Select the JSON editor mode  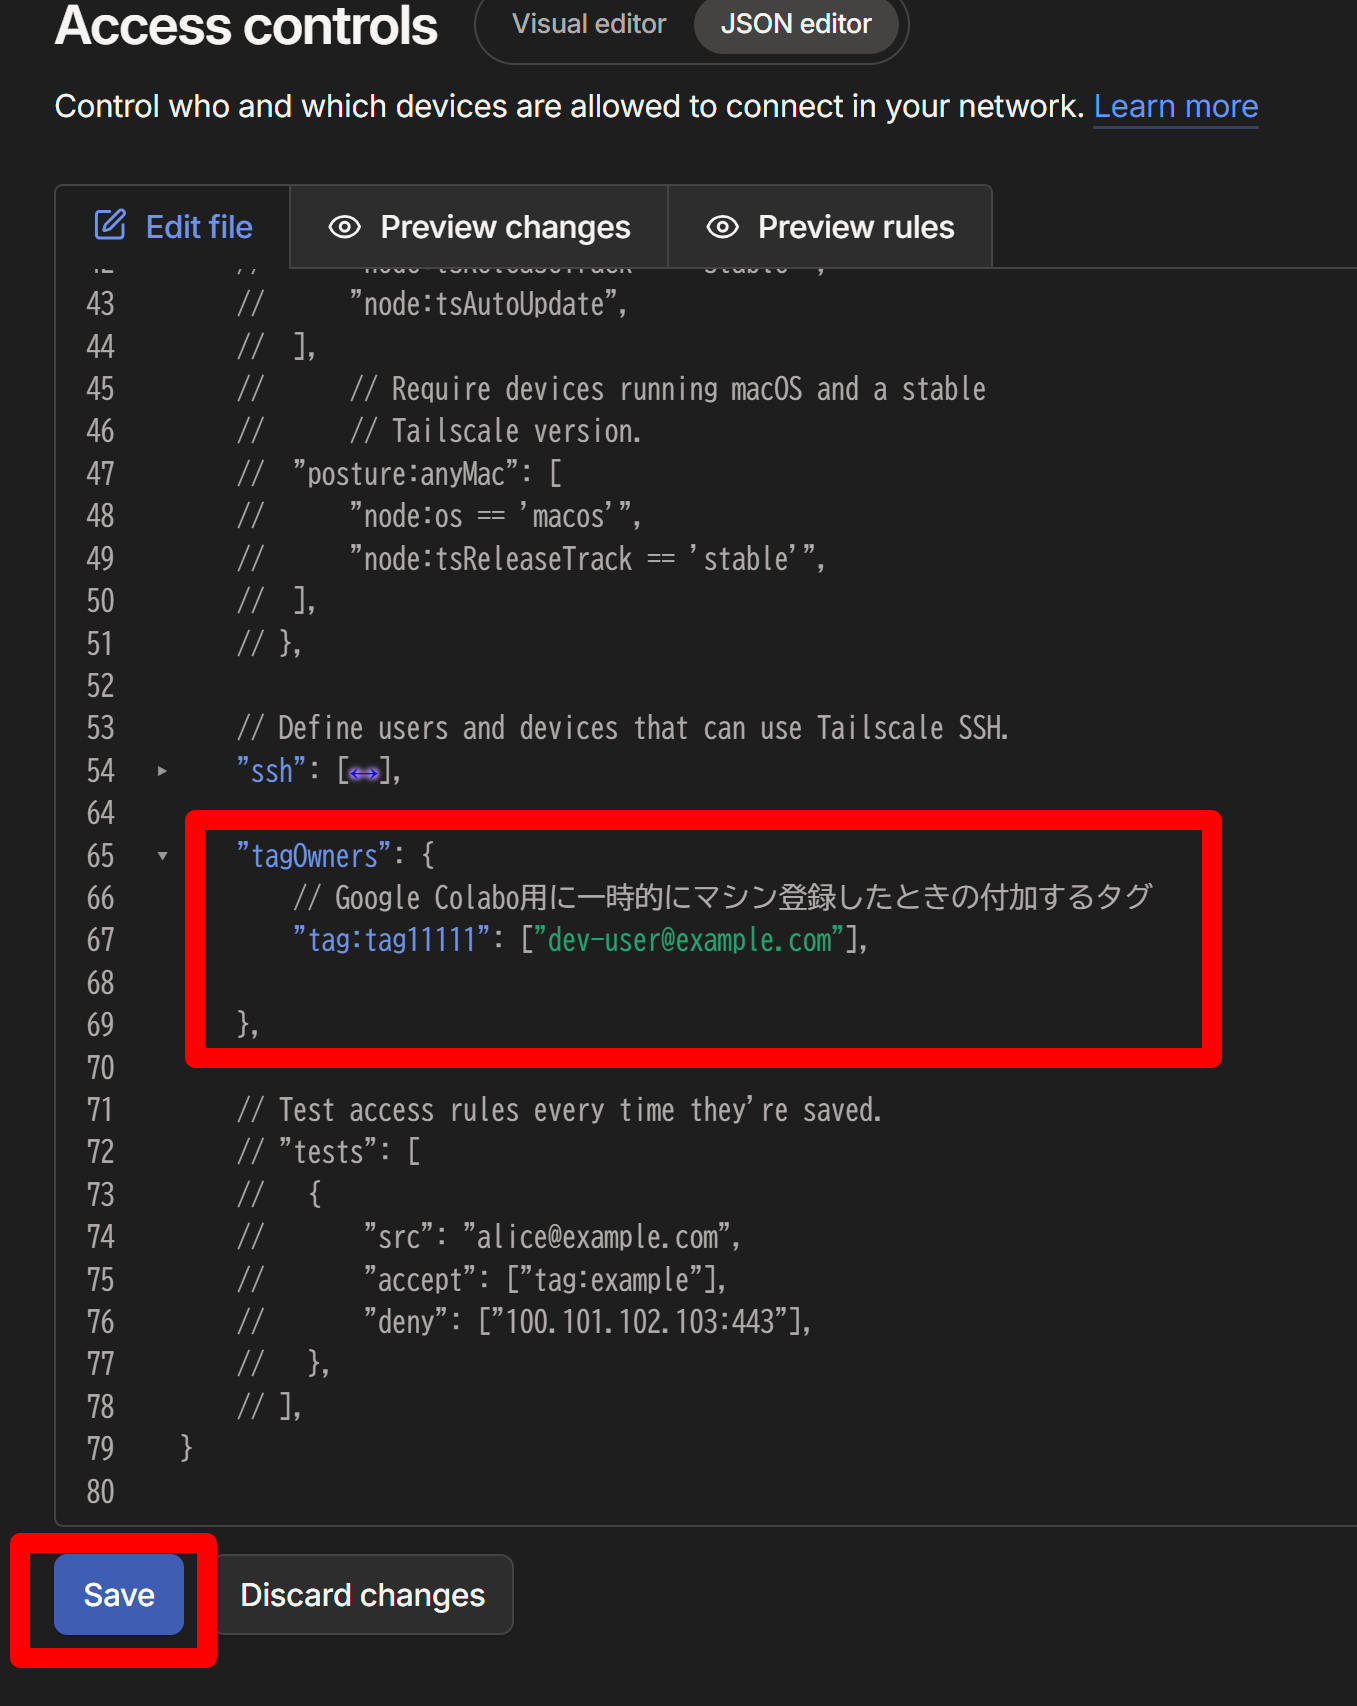(796, 24)
